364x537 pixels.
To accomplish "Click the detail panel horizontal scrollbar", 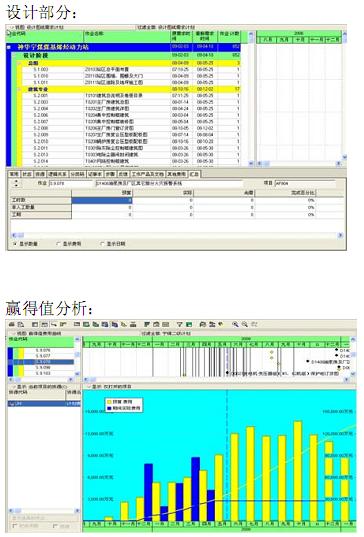I will point(177,235).
